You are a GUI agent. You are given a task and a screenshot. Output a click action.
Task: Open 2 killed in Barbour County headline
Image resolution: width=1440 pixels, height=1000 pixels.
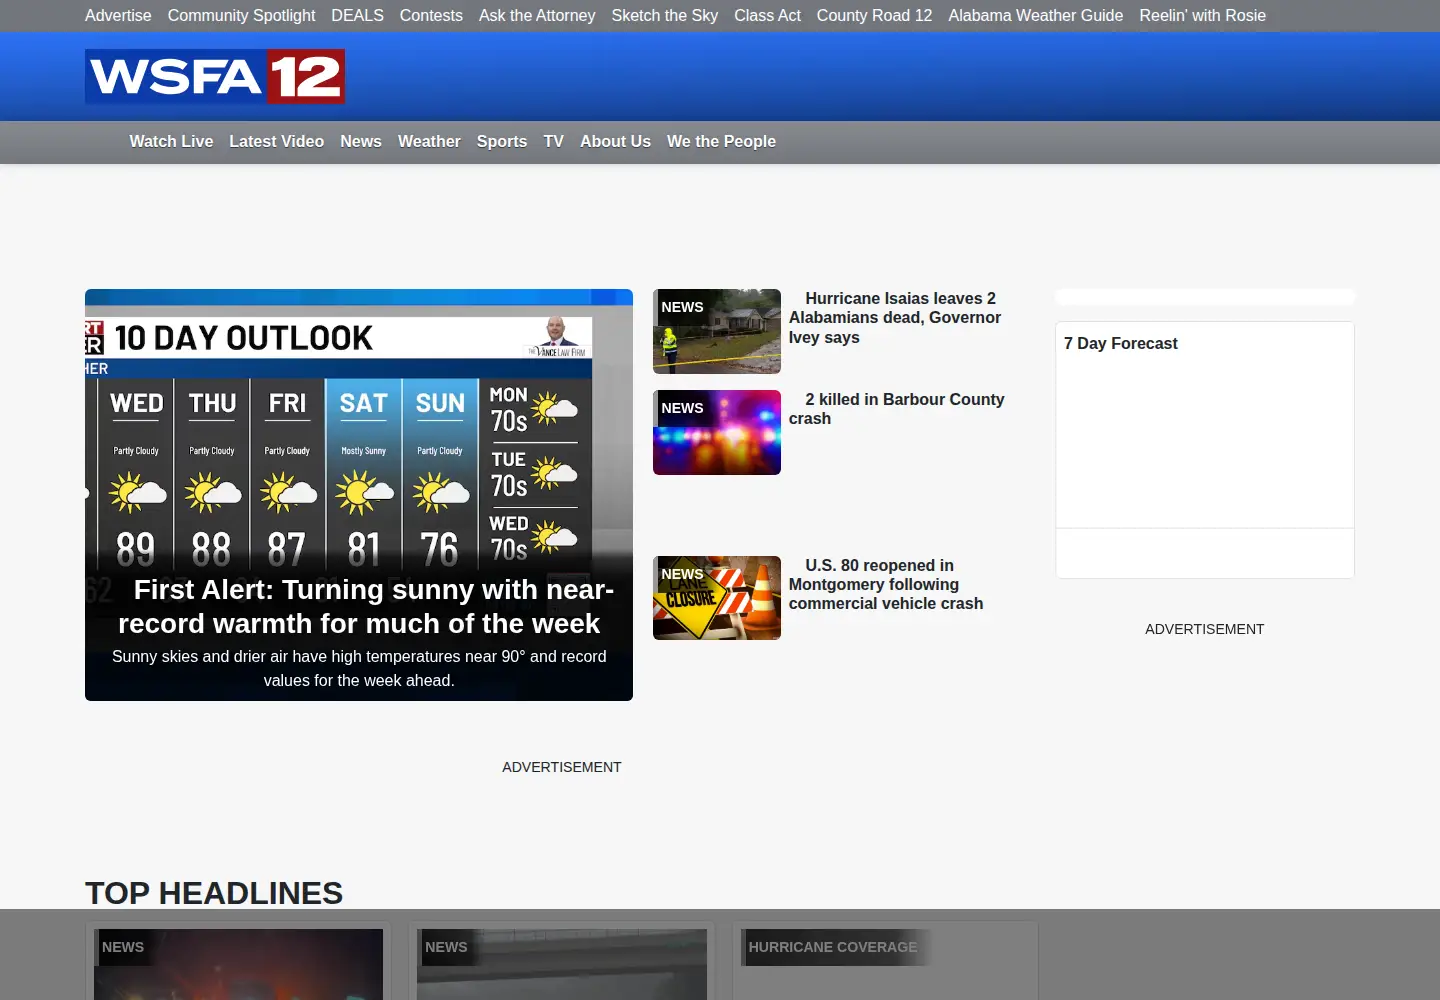coord(897,409)
